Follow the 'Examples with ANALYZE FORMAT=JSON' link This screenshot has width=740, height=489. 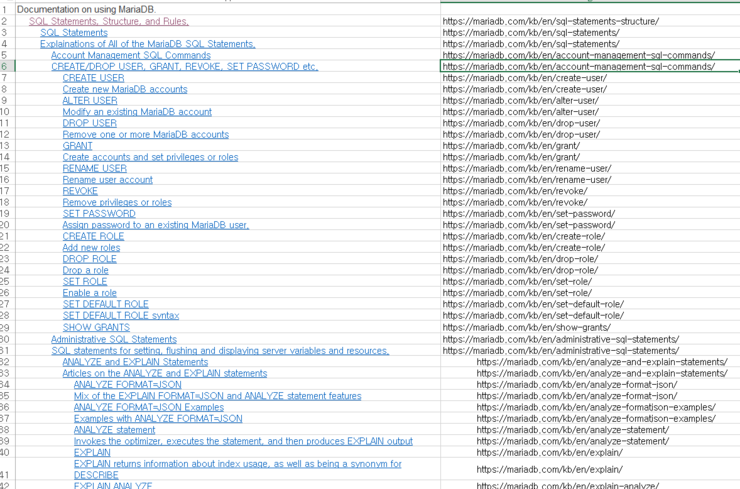[x=158, y=419]
